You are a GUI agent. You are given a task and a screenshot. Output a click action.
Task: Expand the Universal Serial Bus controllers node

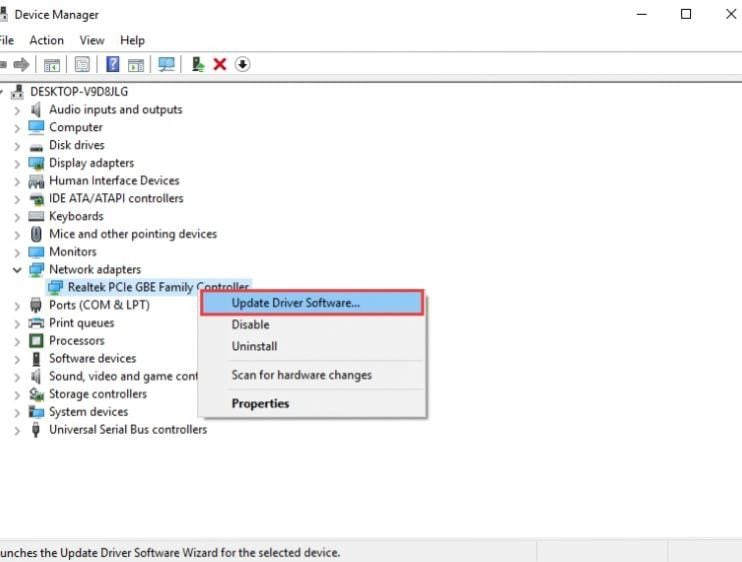(x=17, y=430)
